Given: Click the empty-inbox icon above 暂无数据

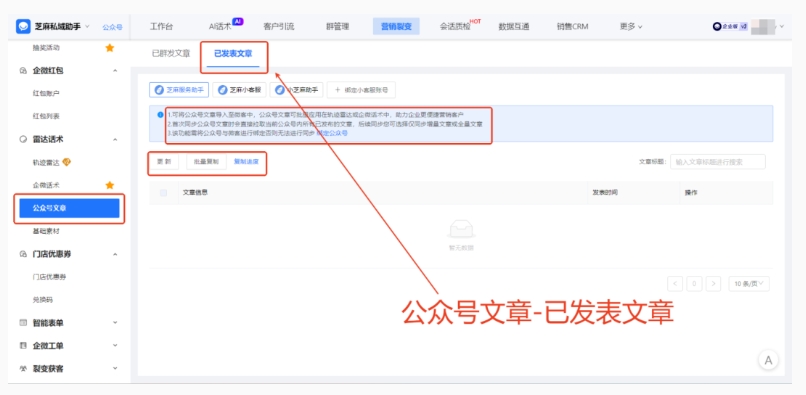Looking at the screenshot, I should (x=461, y=229).
